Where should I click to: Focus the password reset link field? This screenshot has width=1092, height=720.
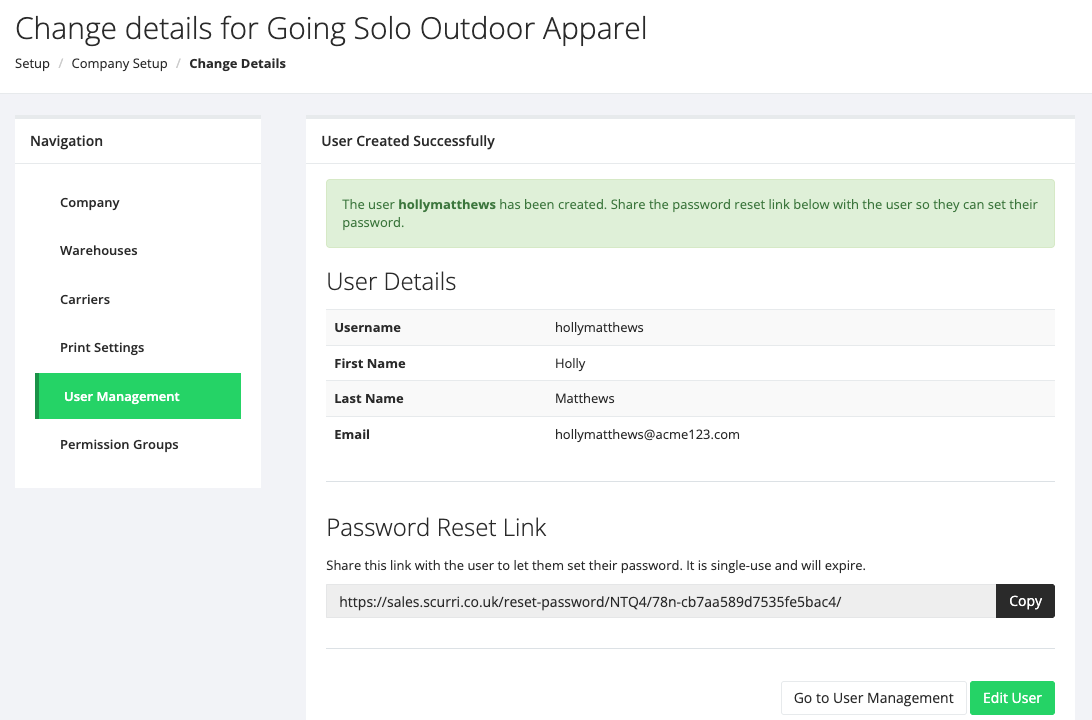(x=661, y=601)
